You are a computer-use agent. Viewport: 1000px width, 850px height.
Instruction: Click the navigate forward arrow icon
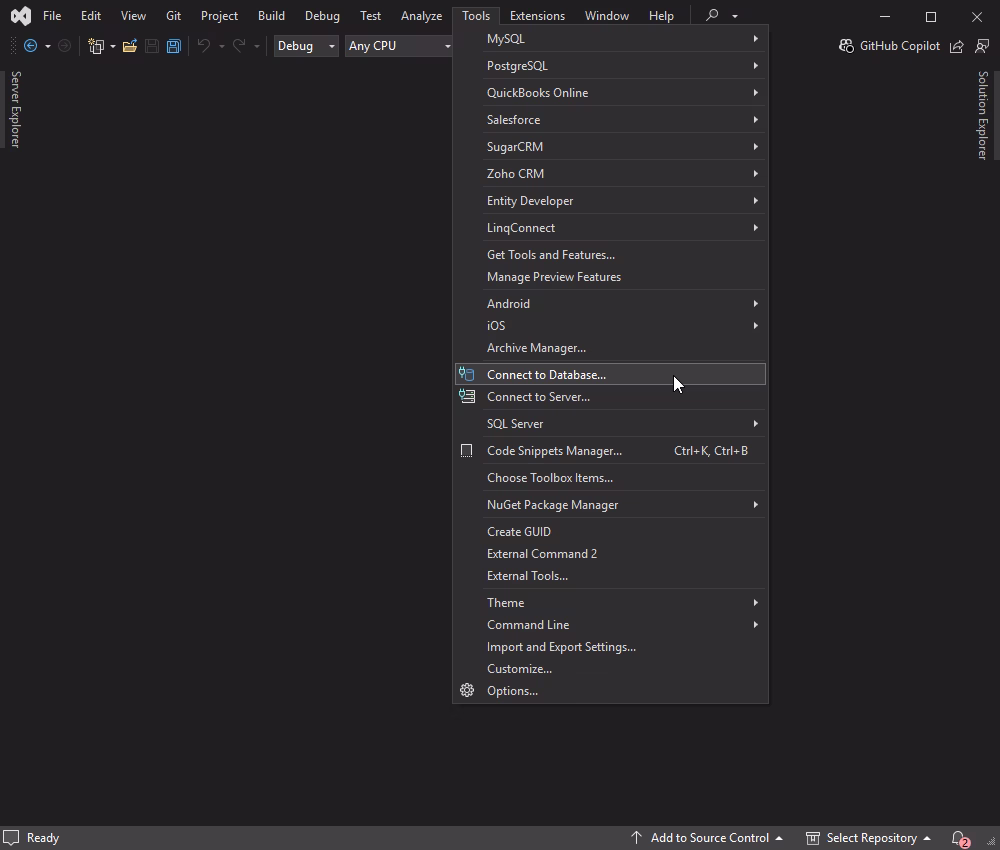tap(64, 46)
